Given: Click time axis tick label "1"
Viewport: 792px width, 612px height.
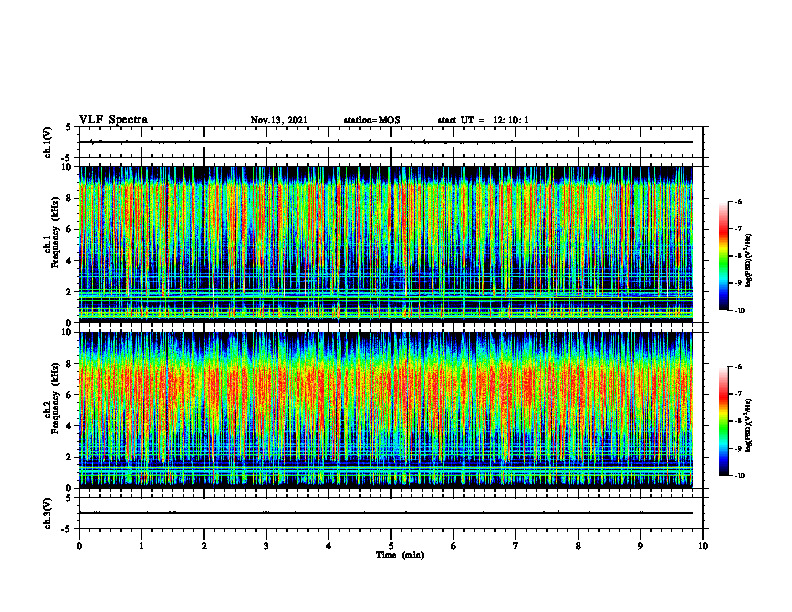Looking at the screenshot, I should 141,546.
